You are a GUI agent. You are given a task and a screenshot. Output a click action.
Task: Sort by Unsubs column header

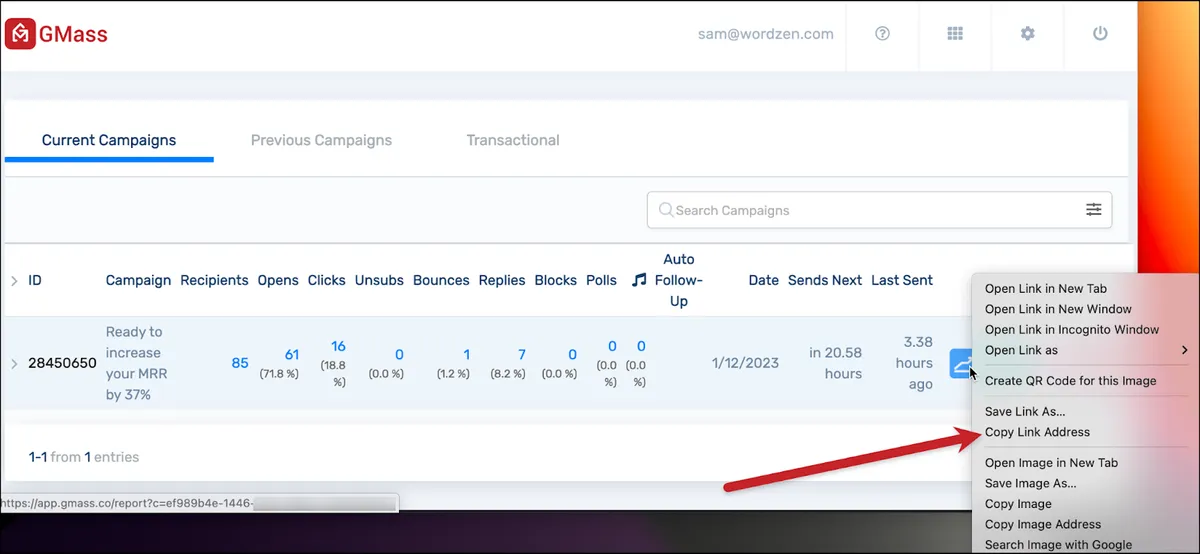coord(379,280)
